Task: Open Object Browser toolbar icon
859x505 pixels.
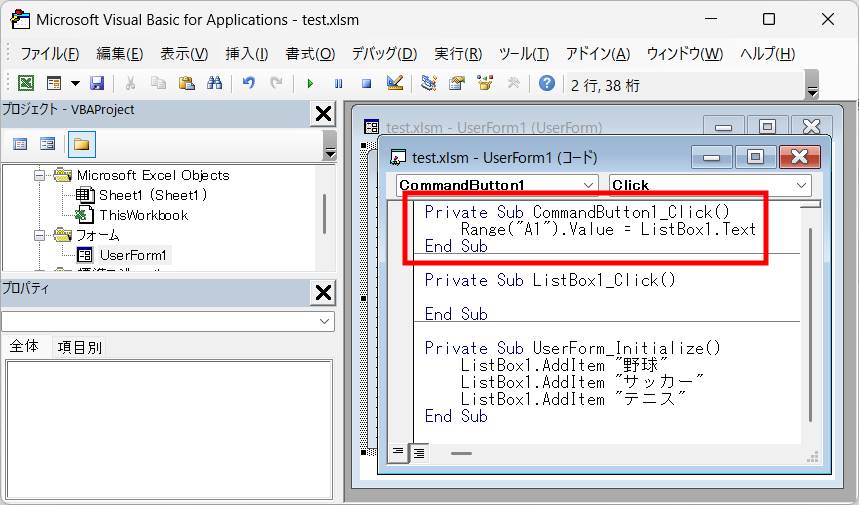Action: tap(485, 83)
